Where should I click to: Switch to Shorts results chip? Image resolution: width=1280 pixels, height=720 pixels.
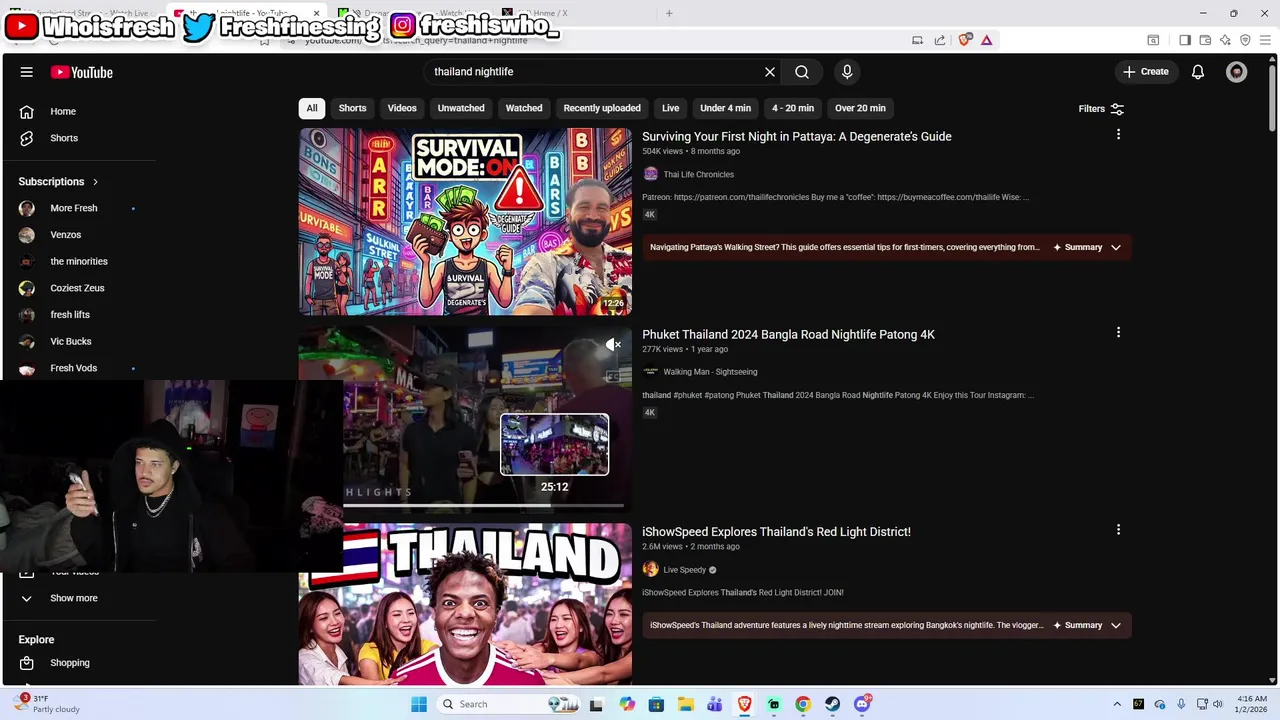[x=352, y=108]
